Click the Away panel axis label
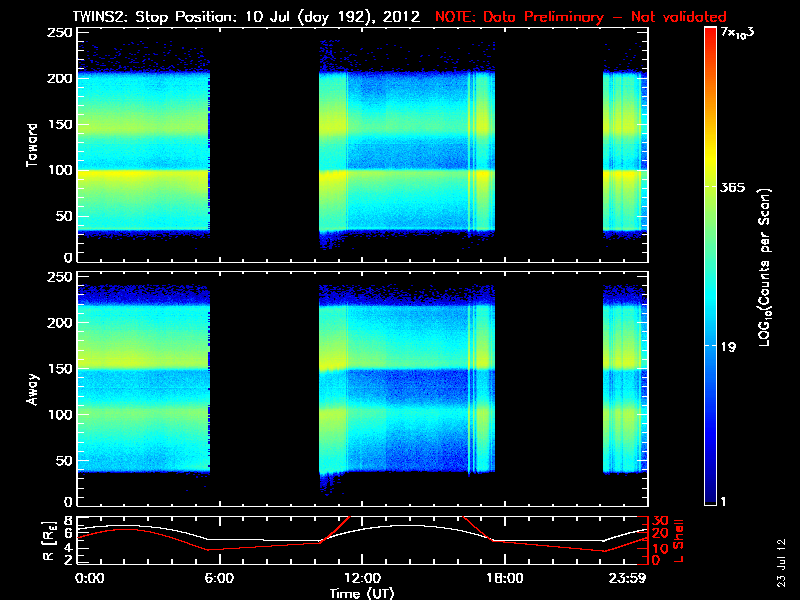Image resolution: width=800 pixels, height=600 pixels. point(32,389)
